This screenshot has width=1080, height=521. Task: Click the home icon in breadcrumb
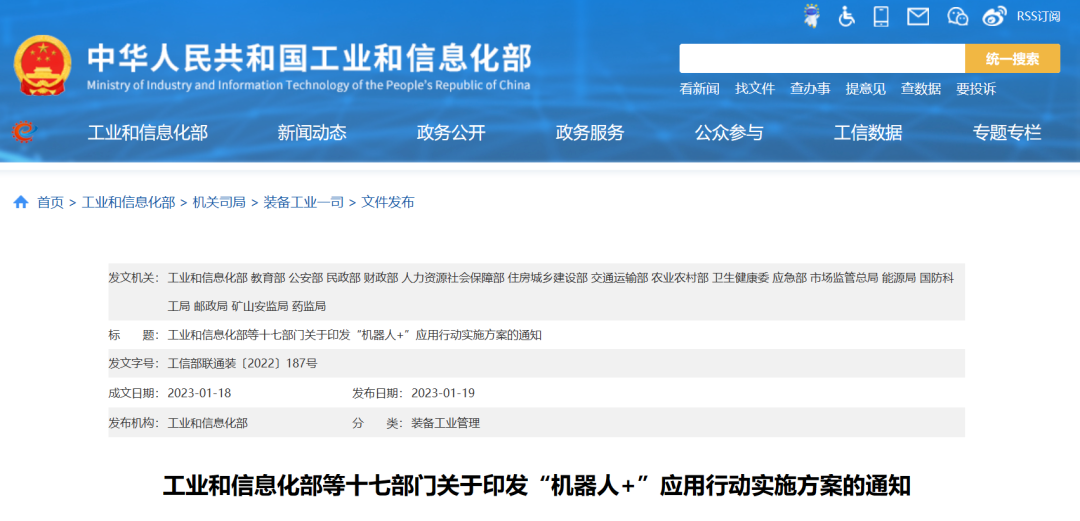point(21,202)
